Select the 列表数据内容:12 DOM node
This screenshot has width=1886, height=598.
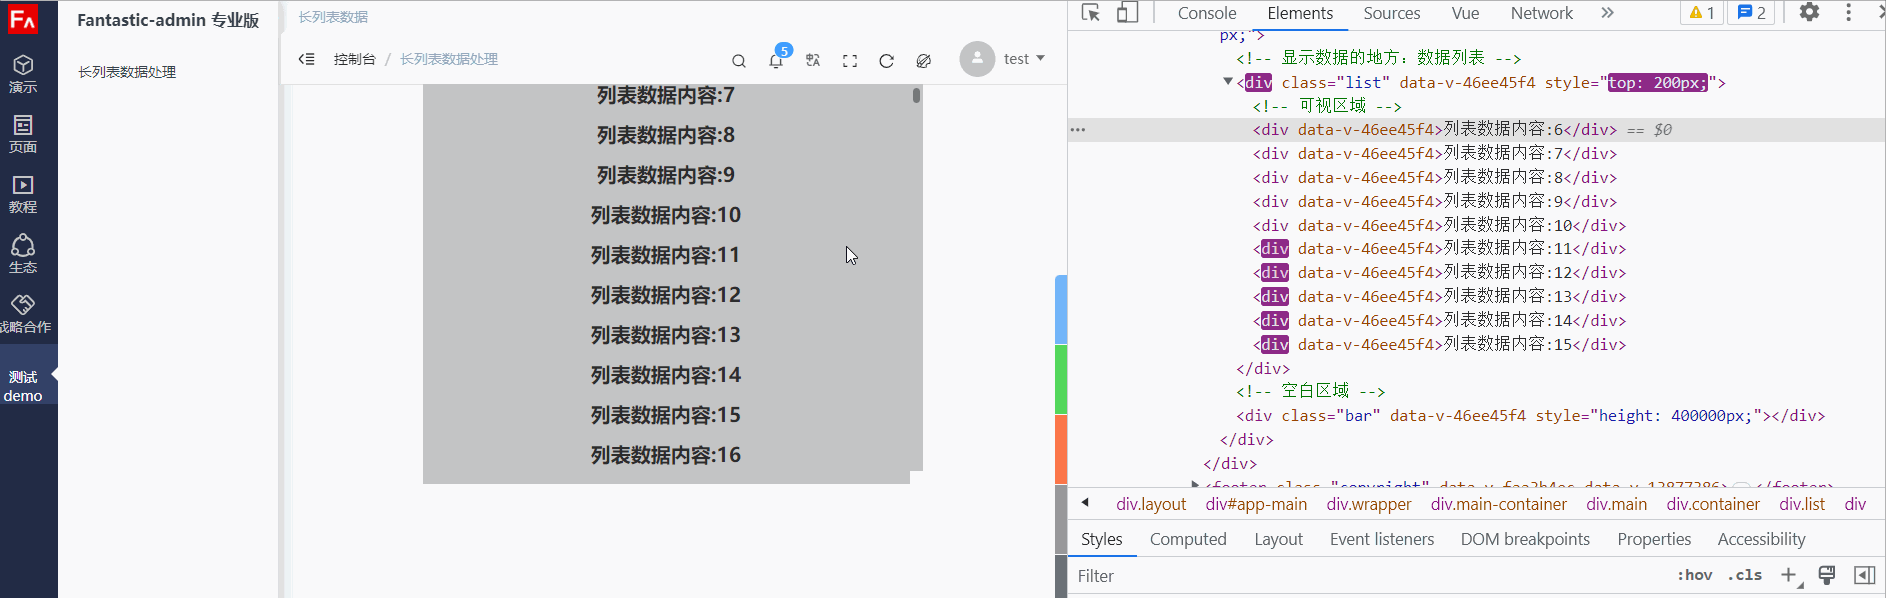tap(1439, 273)
